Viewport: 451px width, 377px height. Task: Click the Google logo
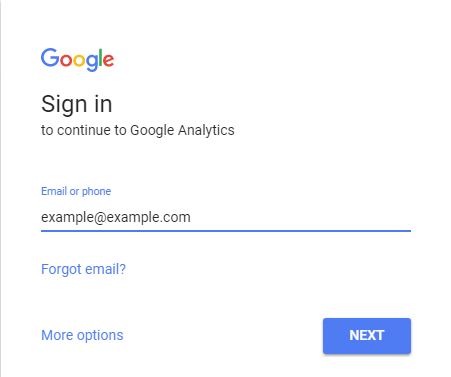pos(77,60)
